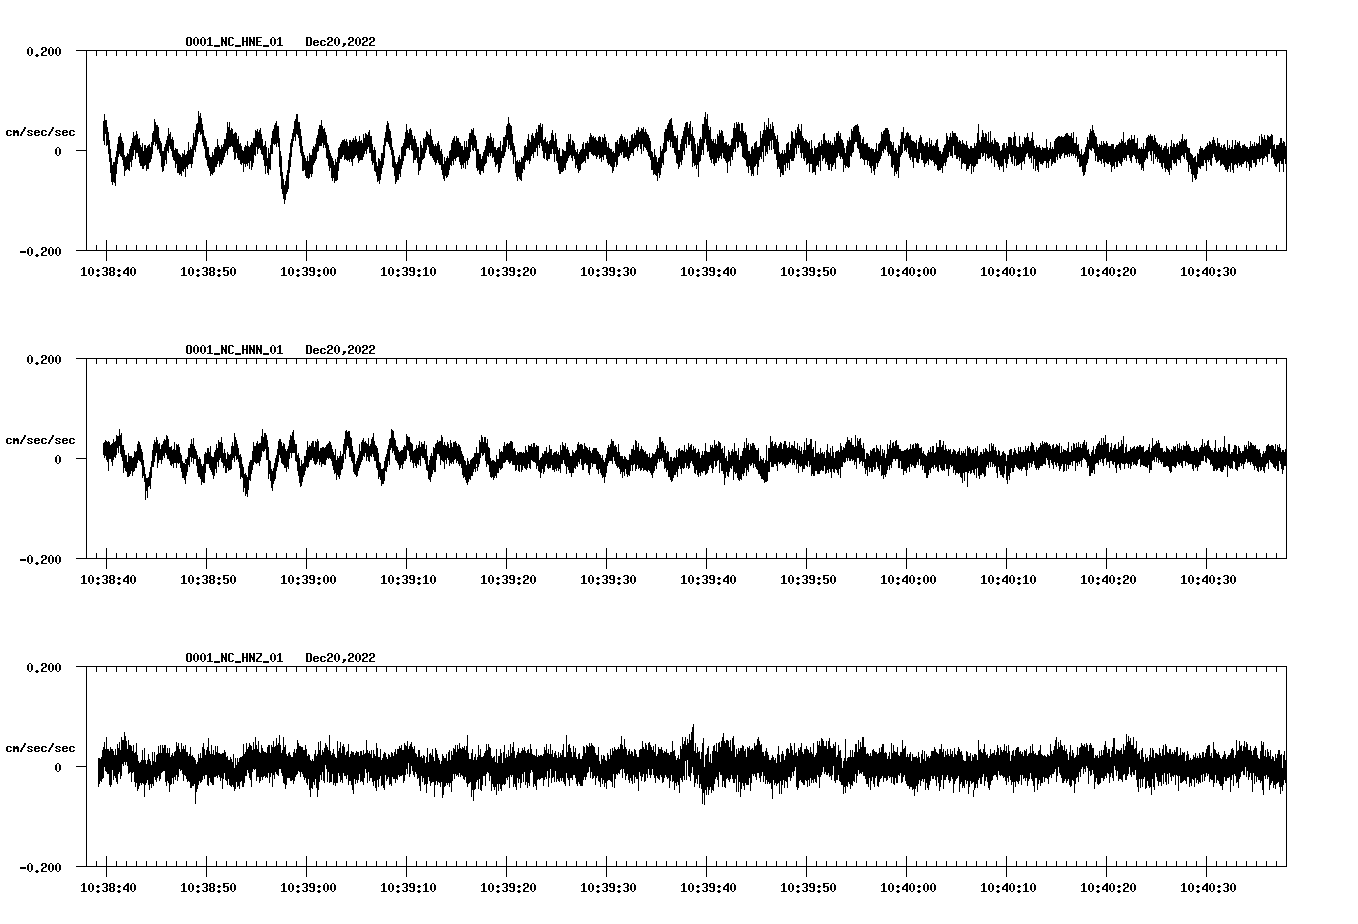The width and height of the screenshot is (1358, 924).
Task: Click the 10:40:20 time label under HNZ plot
Action: click(1107, 887)
